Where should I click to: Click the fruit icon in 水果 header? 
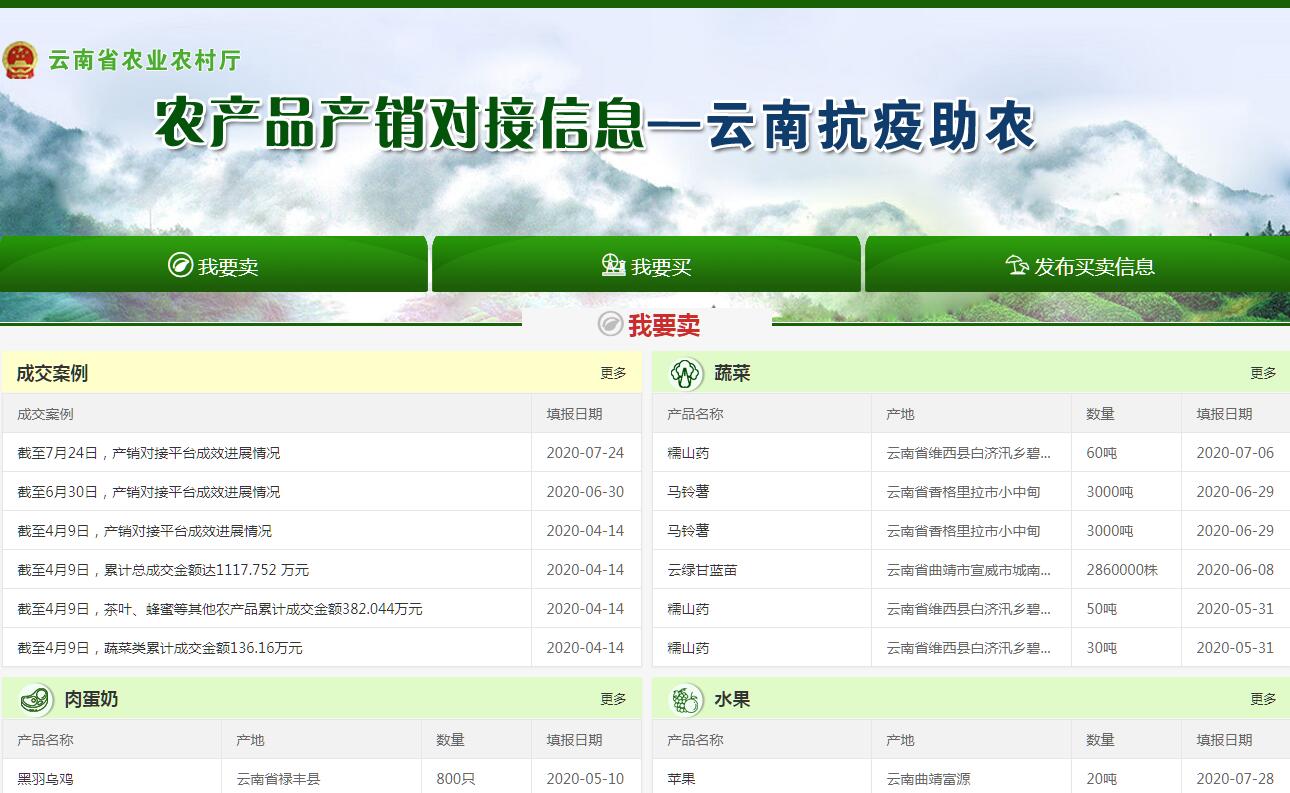(x=686, y=699)
